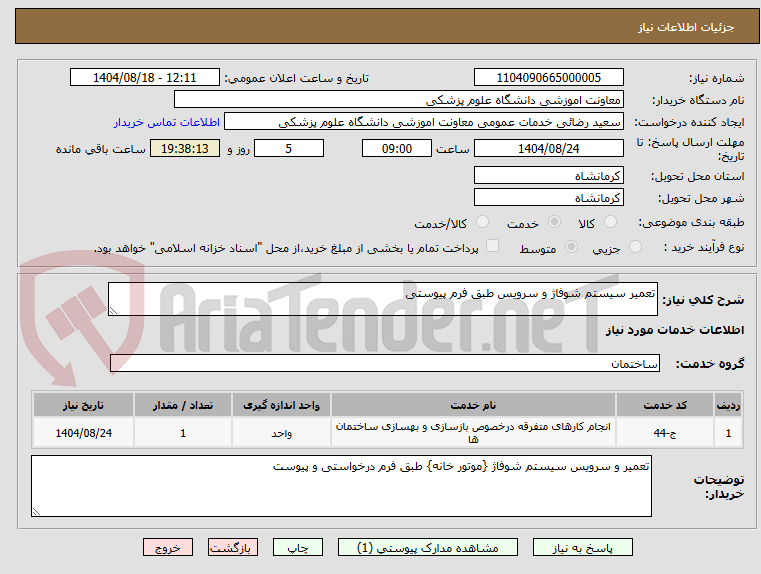
Task: Click the استان محل تحویل field
Action: 548,176
